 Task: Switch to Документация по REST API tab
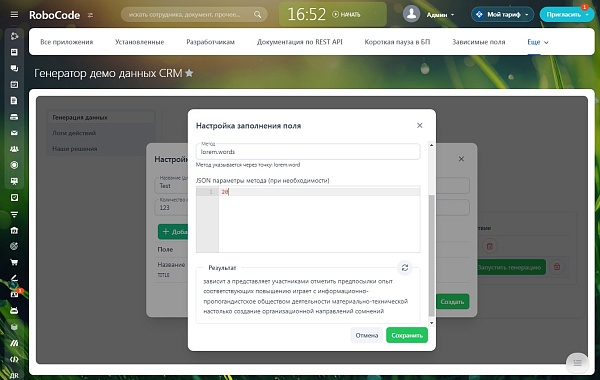click(300, 42)
